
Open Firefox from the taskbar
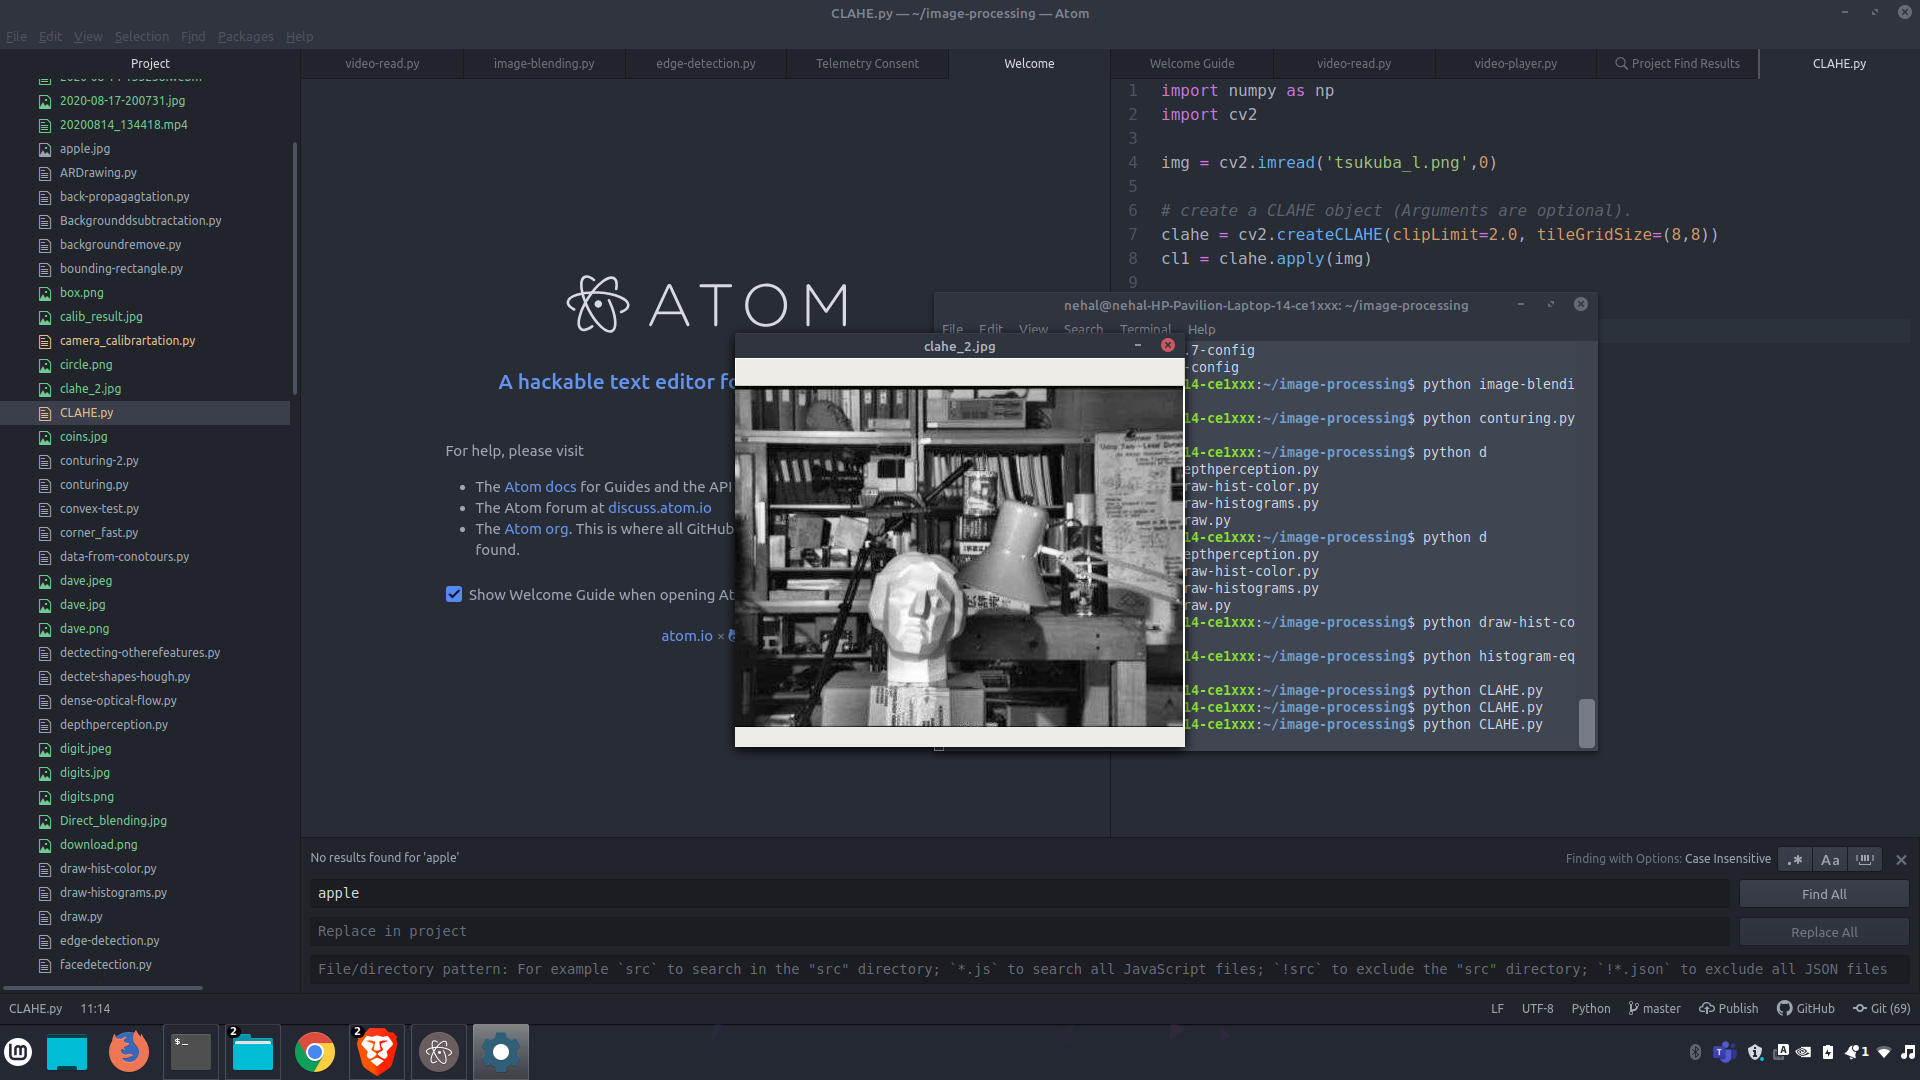(129, 1052)
